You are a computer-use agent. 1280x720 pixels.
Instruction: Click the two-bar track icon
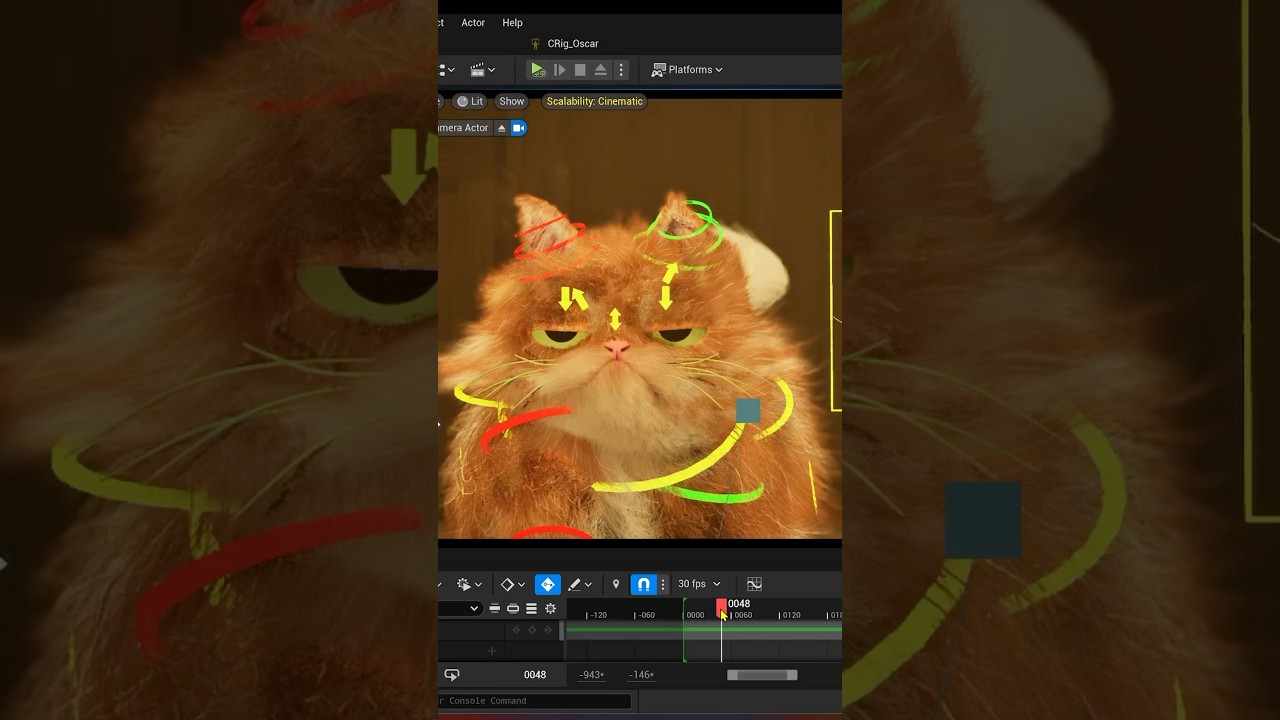click(x=494, y=608)
